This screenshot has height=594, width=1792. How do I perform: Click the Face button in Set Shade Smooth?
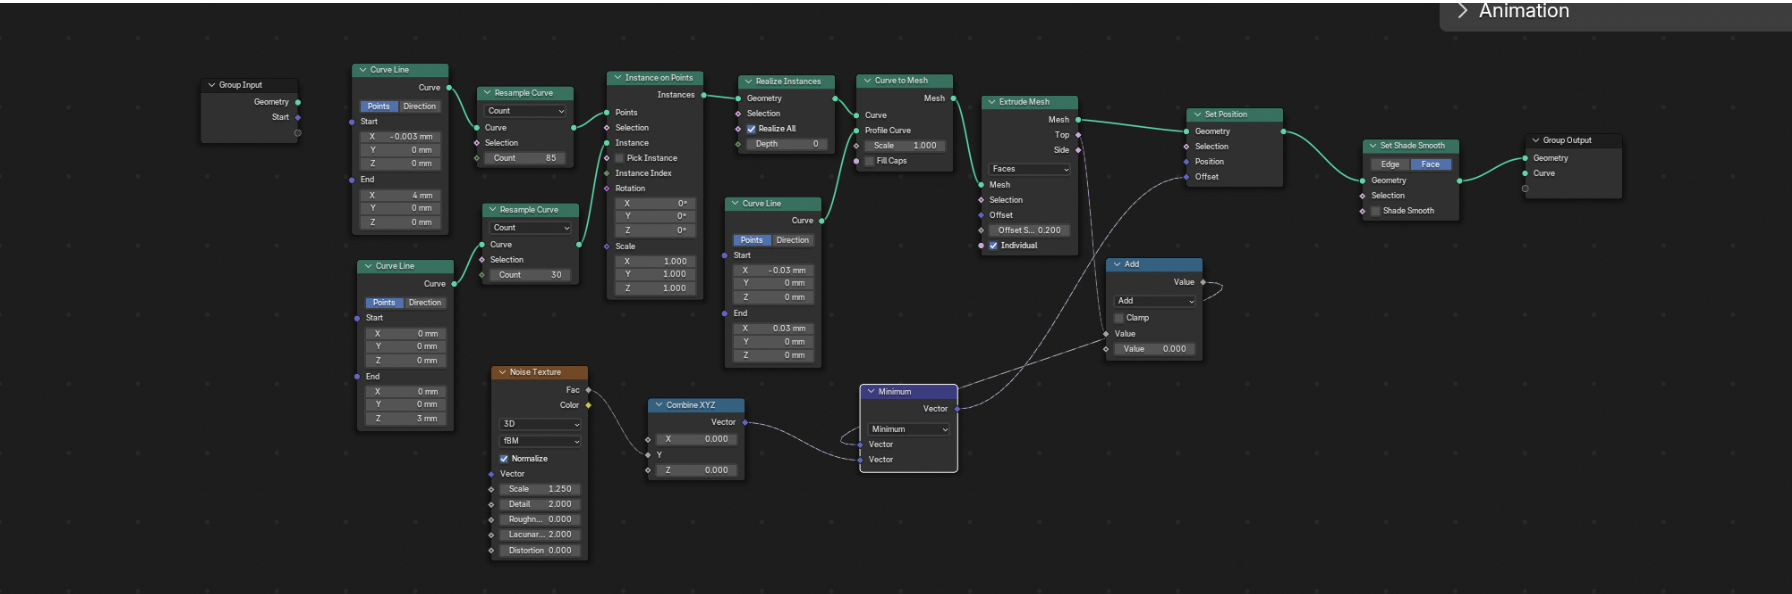tap(1430, 164)
